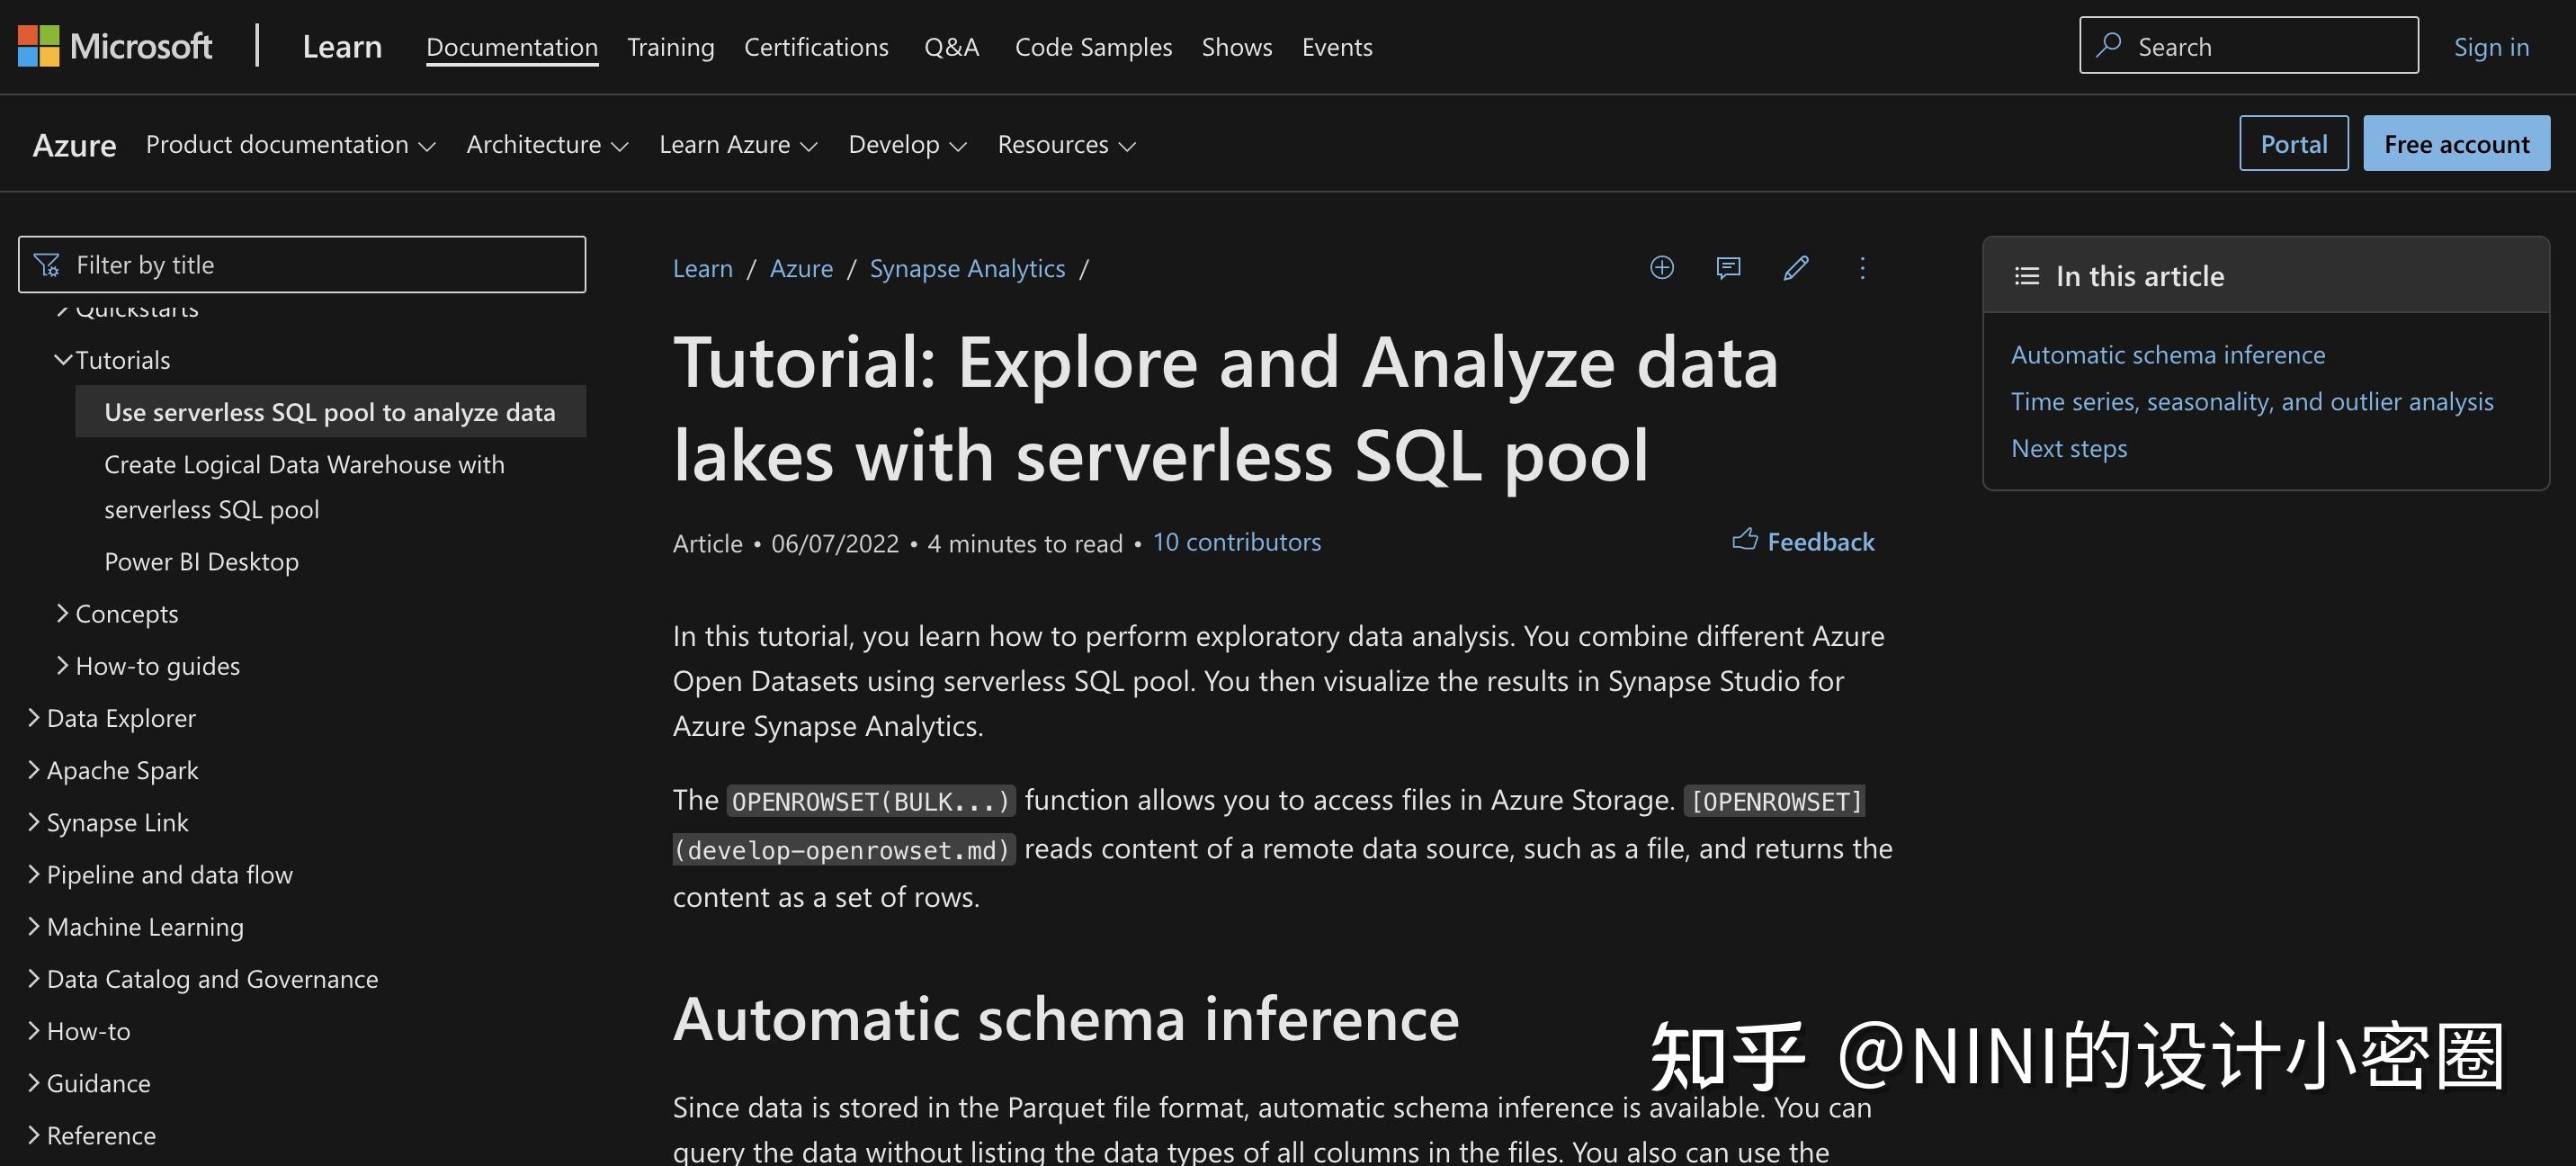
Task: Click the edit pencil icon
Action: click(x=1796, y=268)
